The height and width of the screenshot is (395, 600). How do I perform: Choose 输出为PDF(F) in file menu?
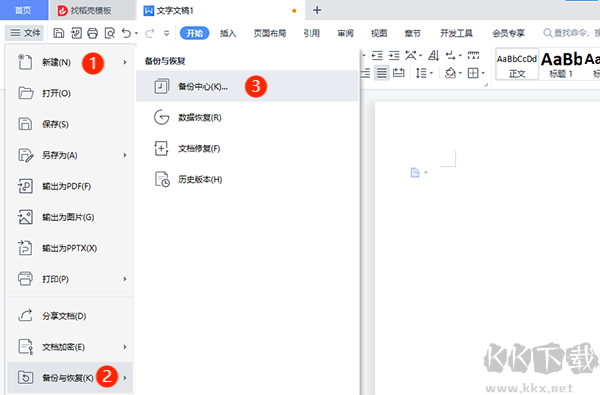tap(70, 186)
